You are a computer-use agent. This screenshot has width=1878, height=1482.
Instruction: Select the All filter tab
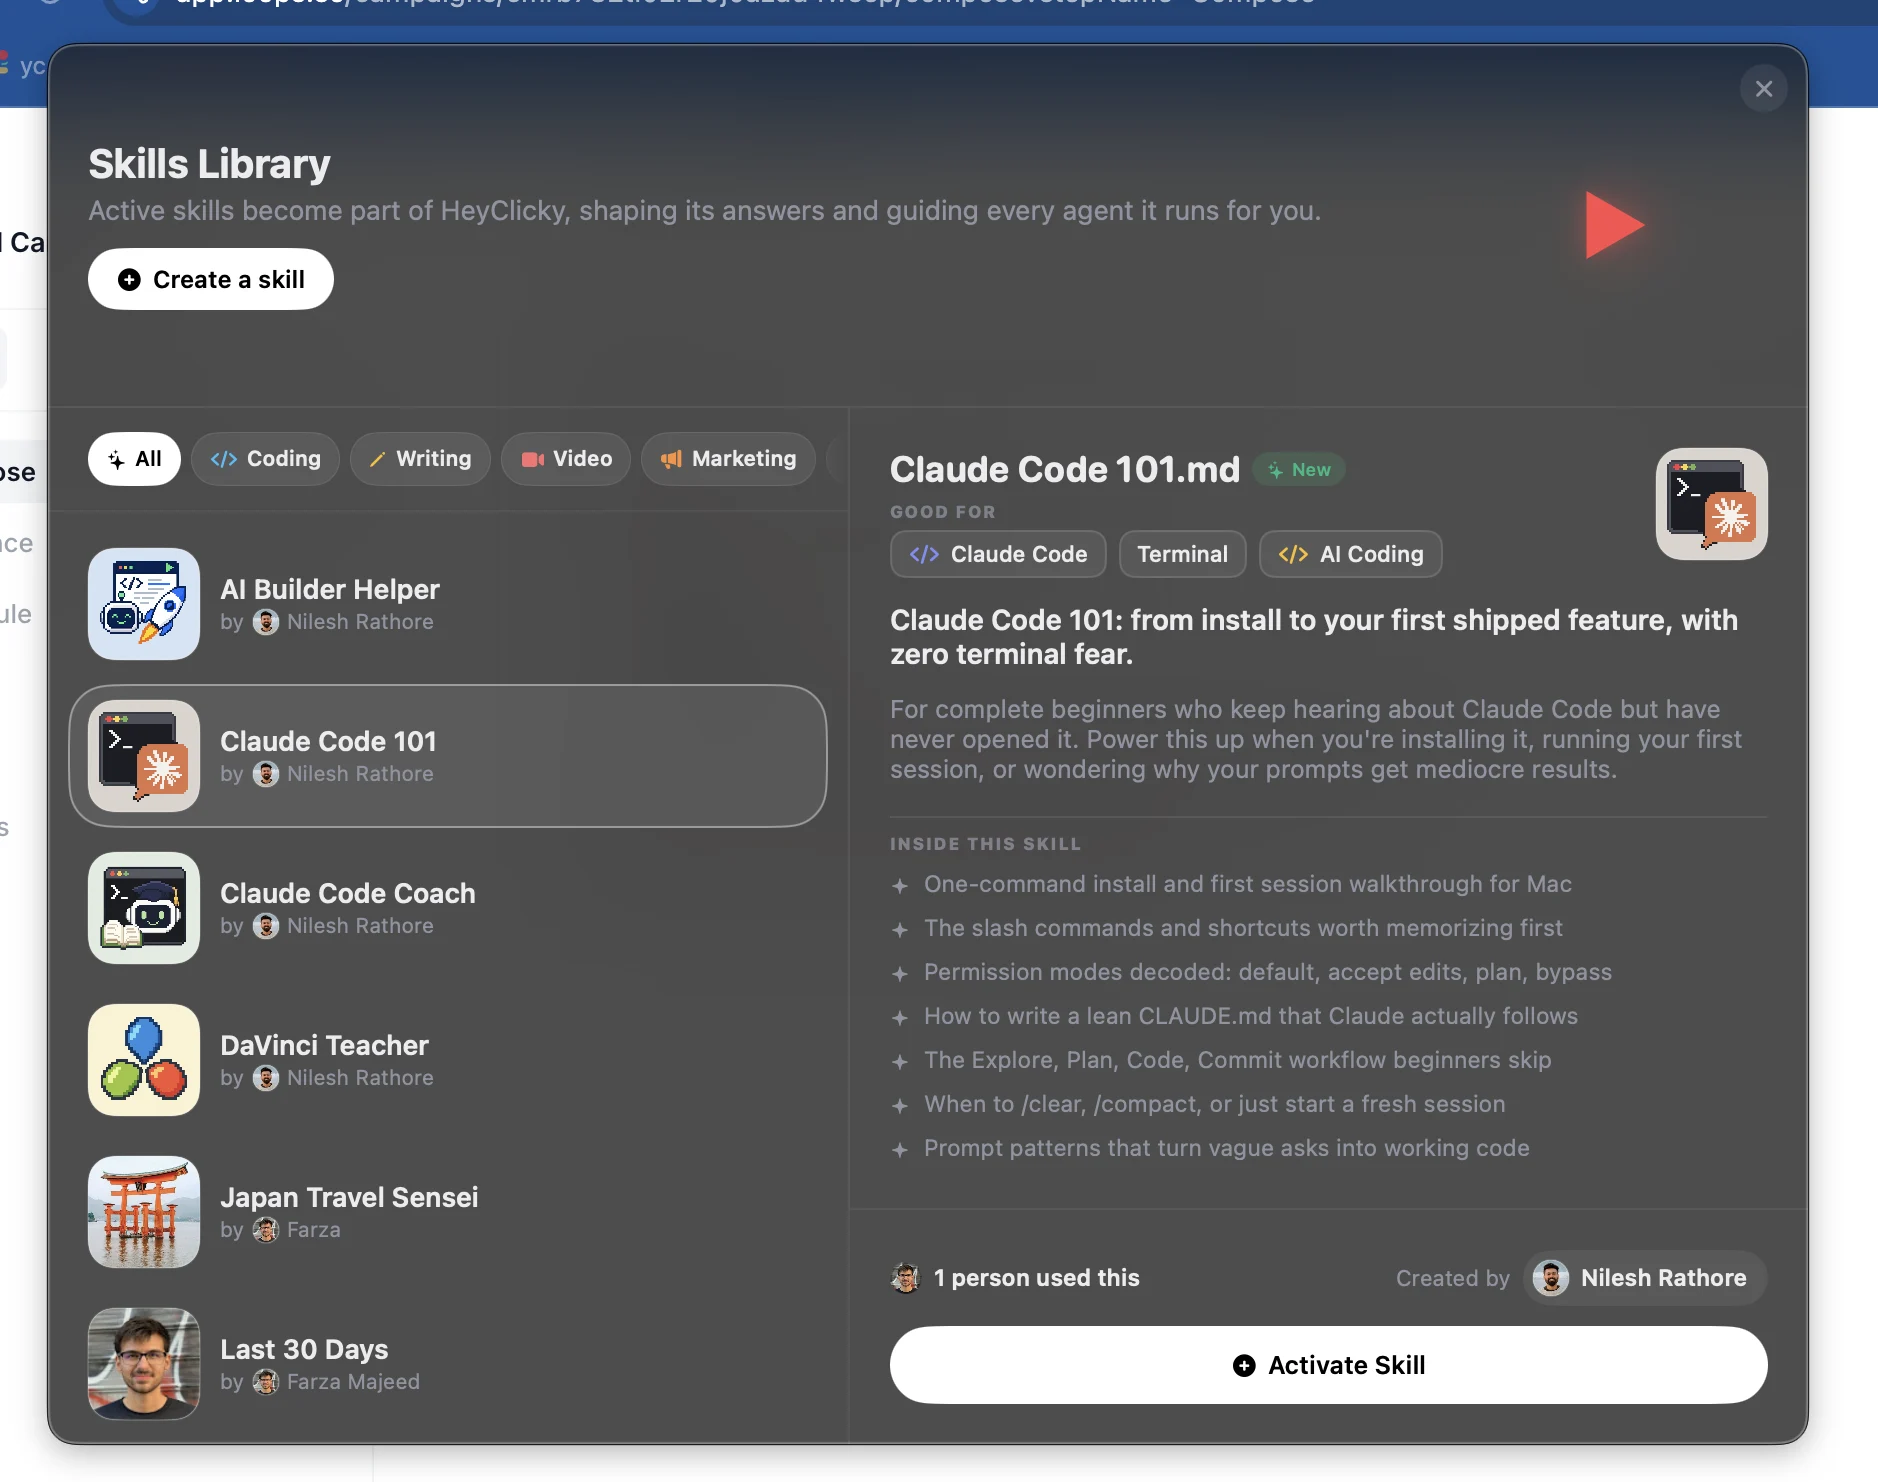(134, 459)
